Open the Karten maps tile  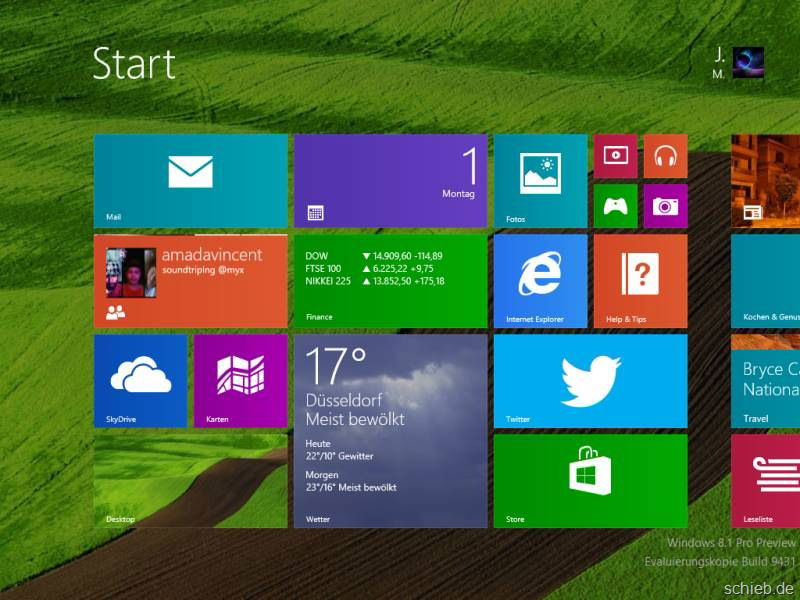click(x=241, y=381)
